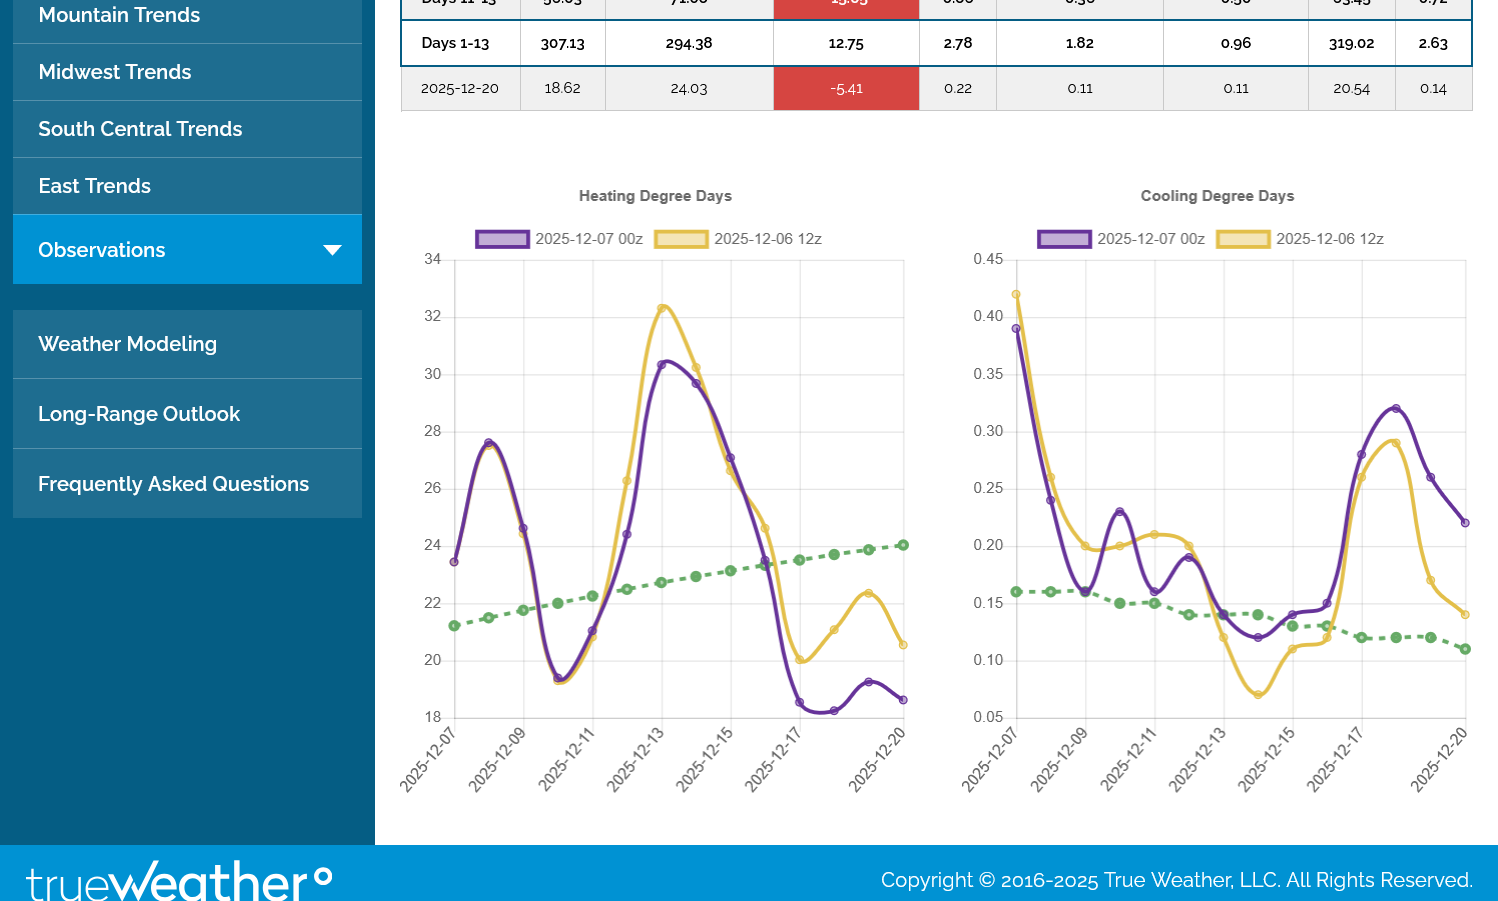The image size is (1498, 901).
Task: Expand the Observations dropdown arrow
Action: coord(332,250)
